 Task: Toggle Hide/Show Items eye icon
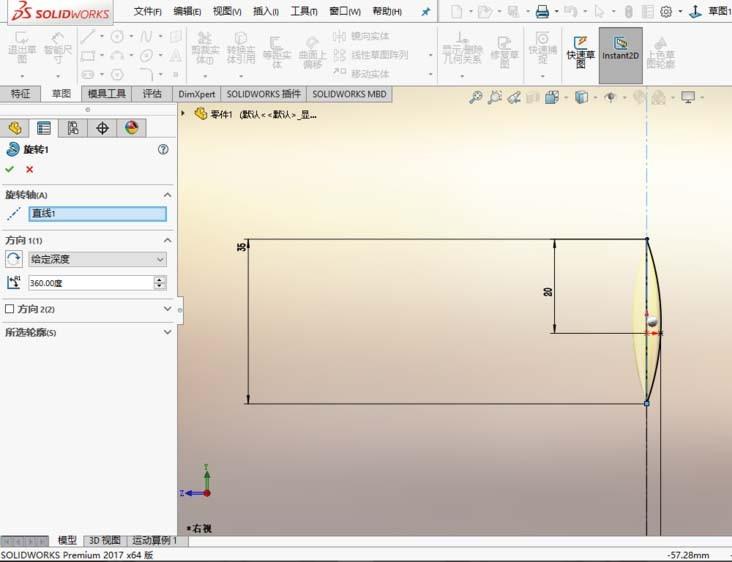(610, 97)
